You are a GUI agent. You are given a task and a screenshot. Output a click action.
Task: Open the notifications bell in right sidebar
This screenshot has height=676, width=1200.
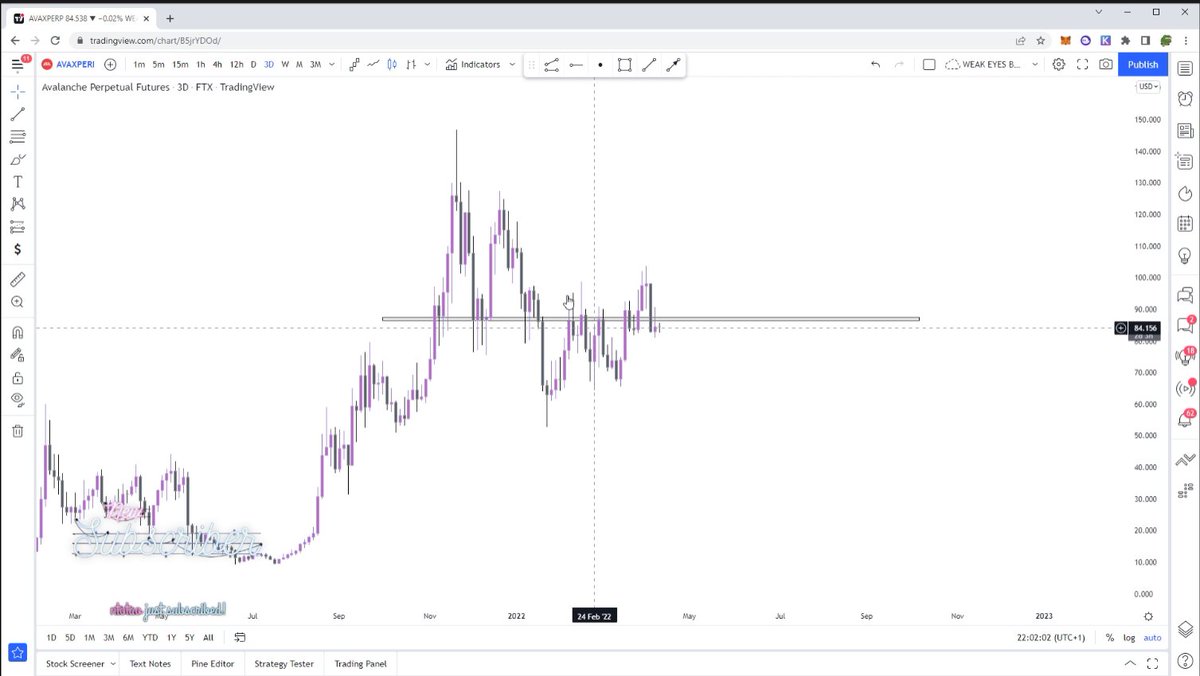point(1185,419)
